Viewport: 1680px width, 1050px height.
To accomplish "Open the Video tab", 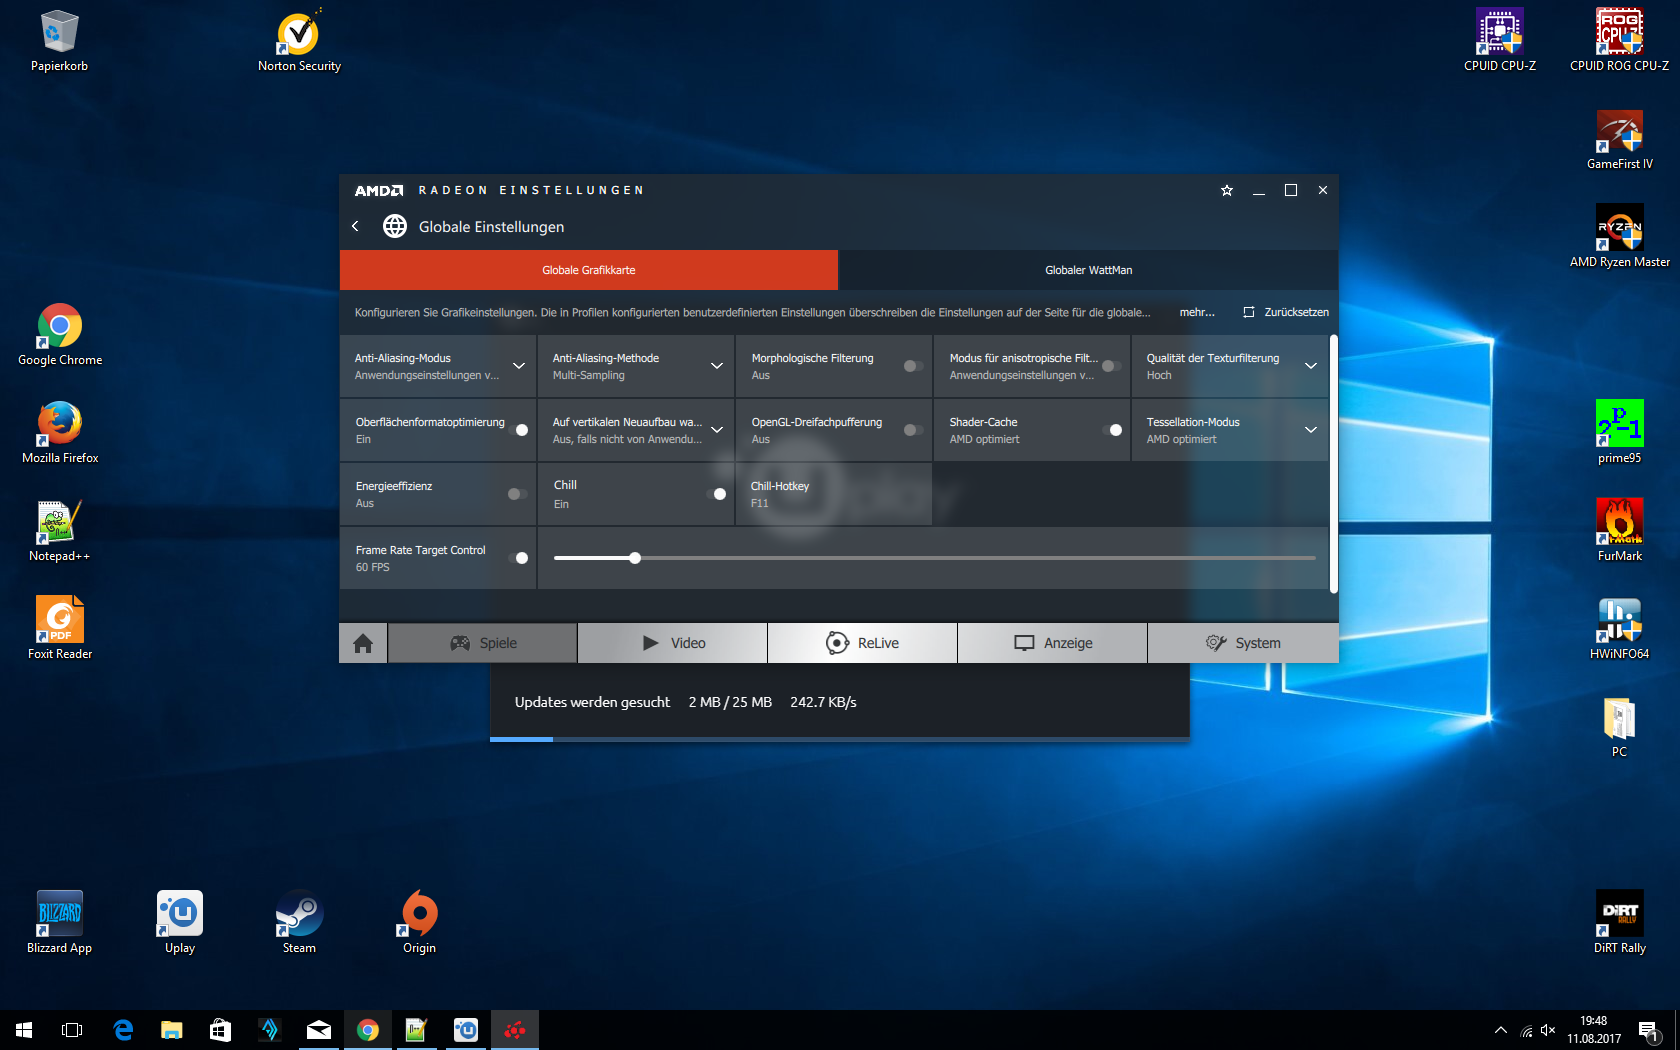I will pyautogui.click(x=673, y=643).
